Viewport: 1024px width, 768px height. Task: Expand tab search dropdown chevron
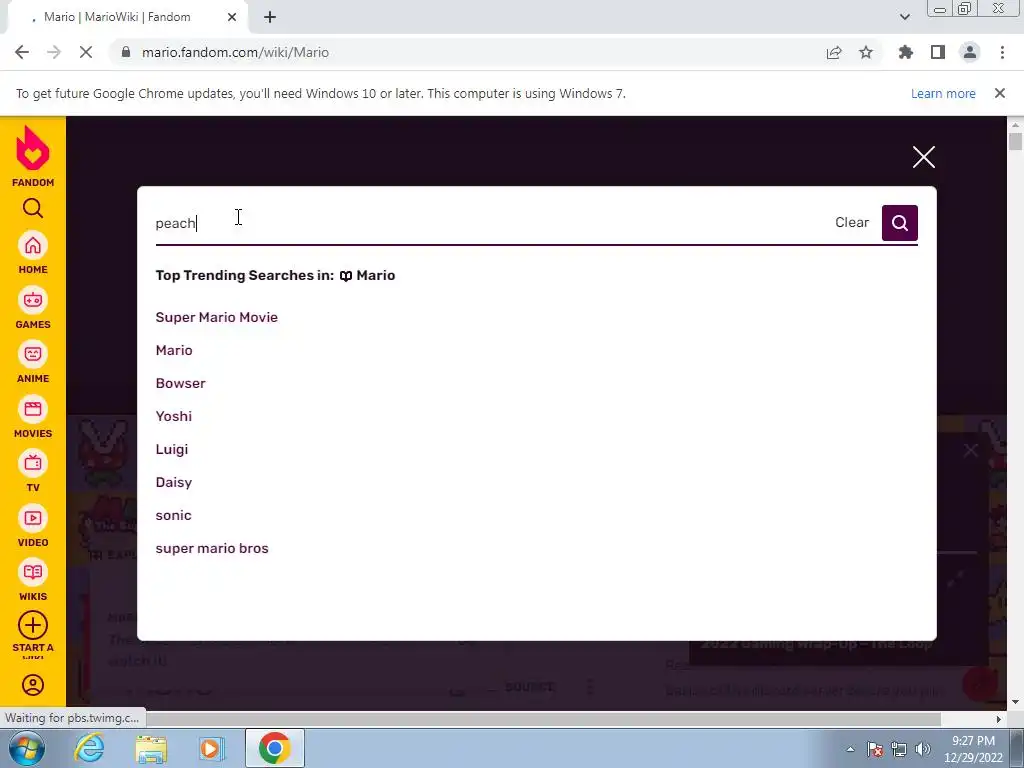pos(904,17)
